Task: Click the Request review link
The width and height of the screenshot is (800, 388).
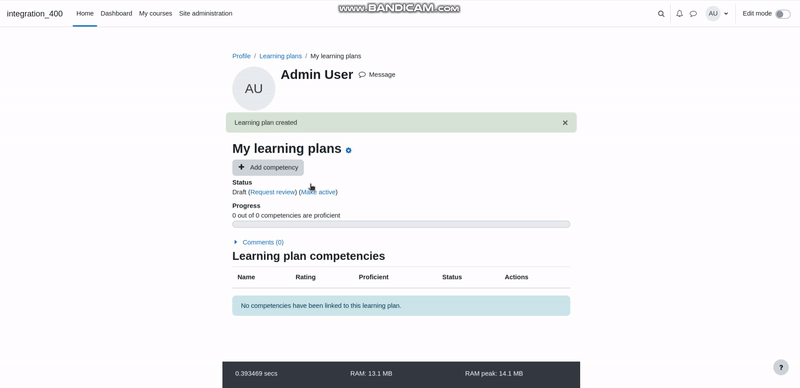Action: click(273, 192)
